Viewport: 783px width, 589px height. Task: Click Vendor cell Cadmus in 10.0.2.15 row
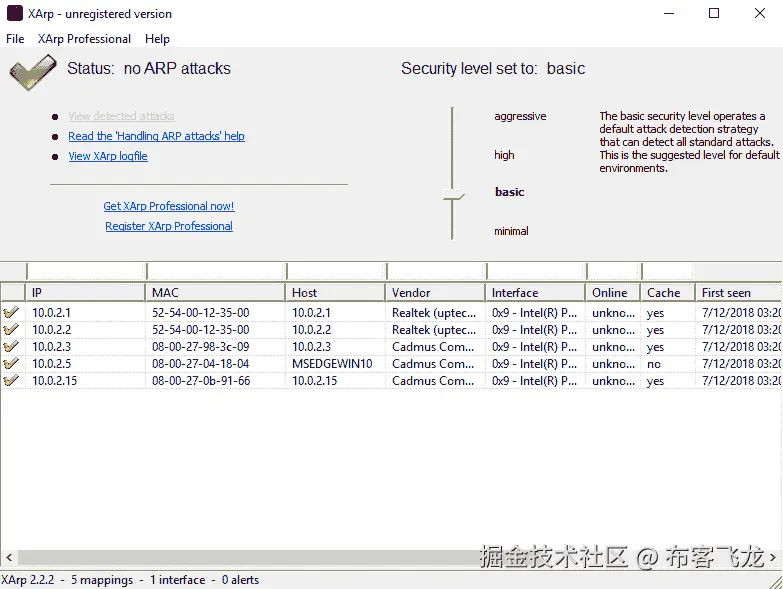pyautogui.click(x=433, y=381)
